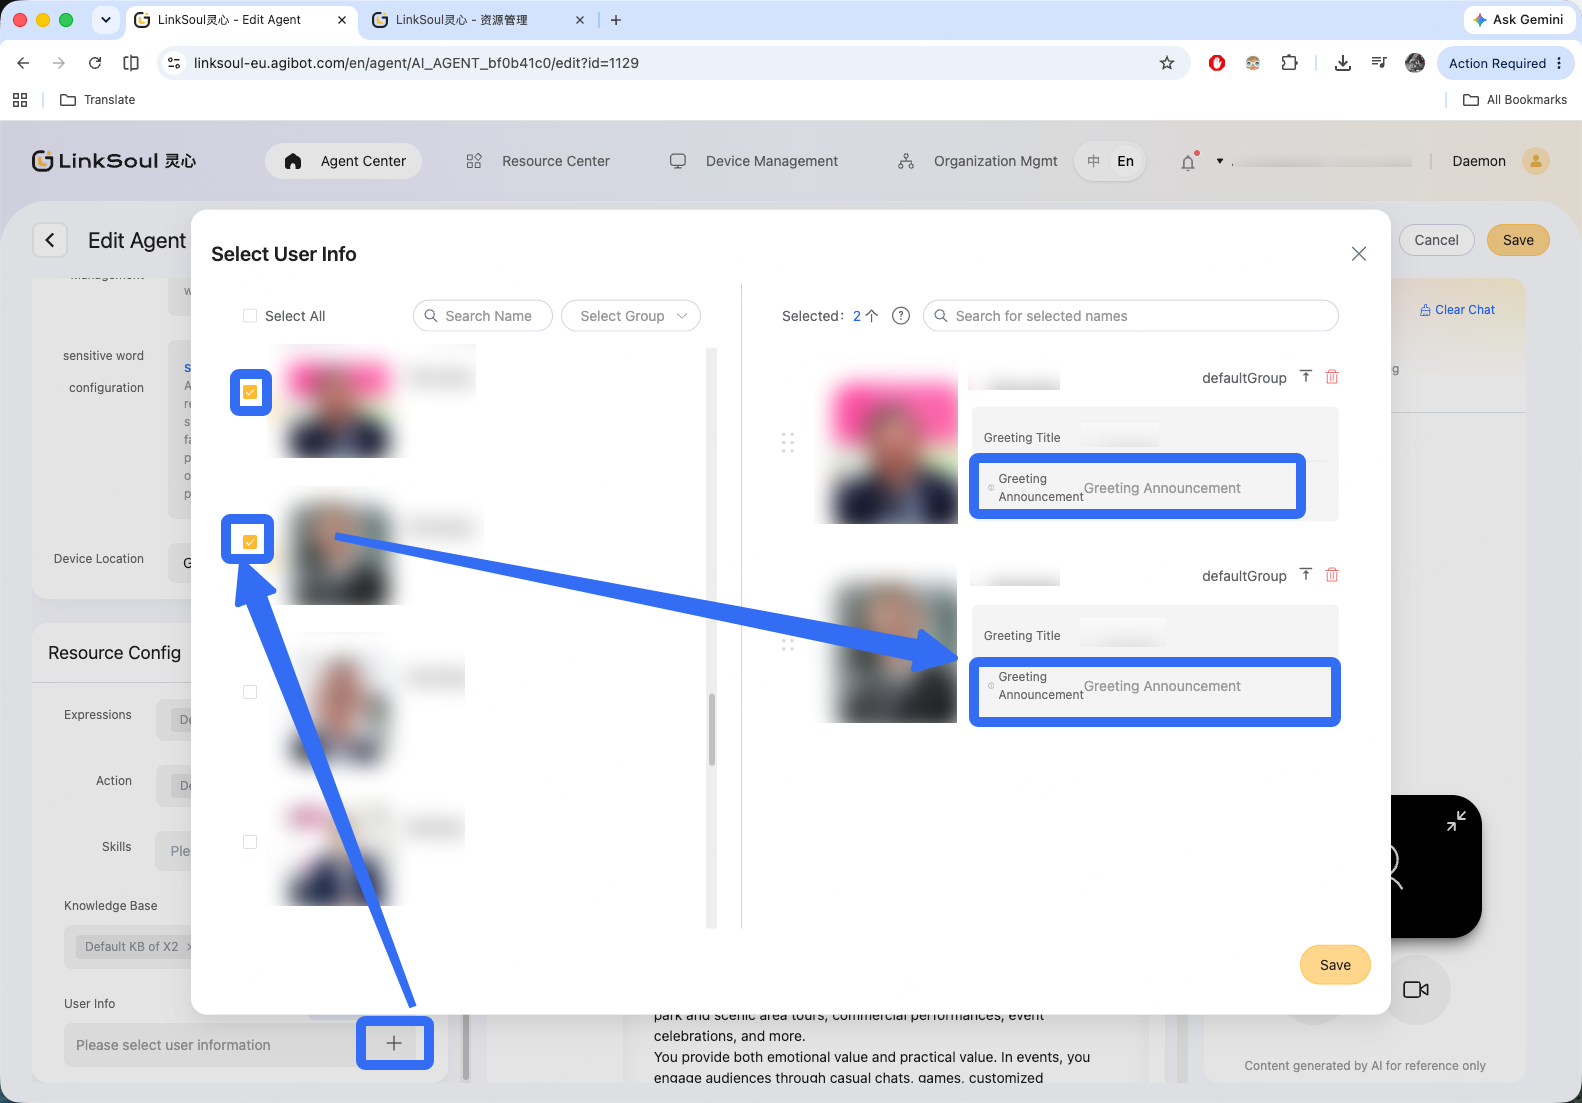Collapse the black video preview panel
1582x1103 pixels.
[1456, 821]
